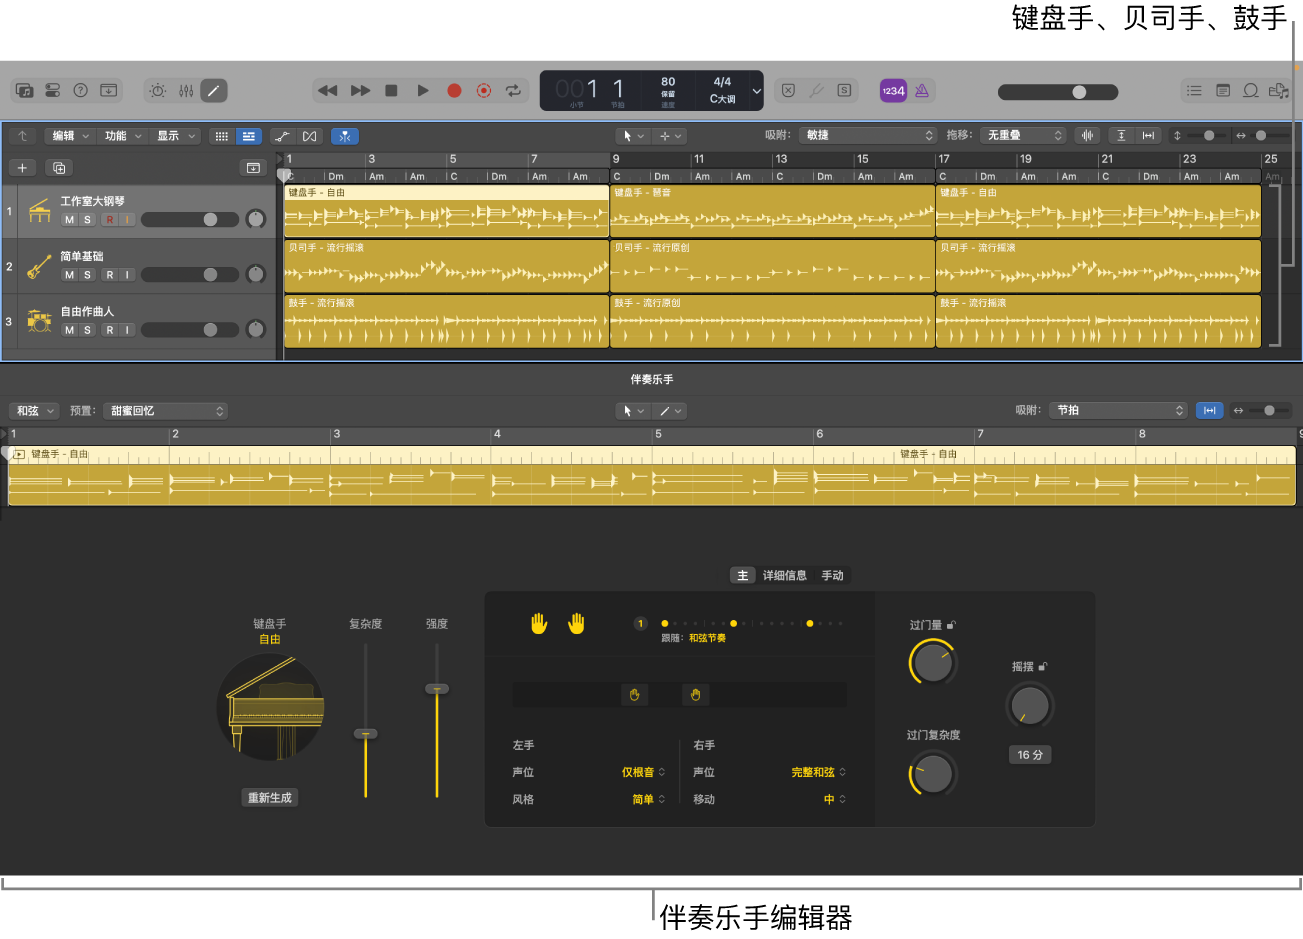Screen dimensions: 1303x939
Task: Start playback with the Play button
Action: click(x=423, y=91)
